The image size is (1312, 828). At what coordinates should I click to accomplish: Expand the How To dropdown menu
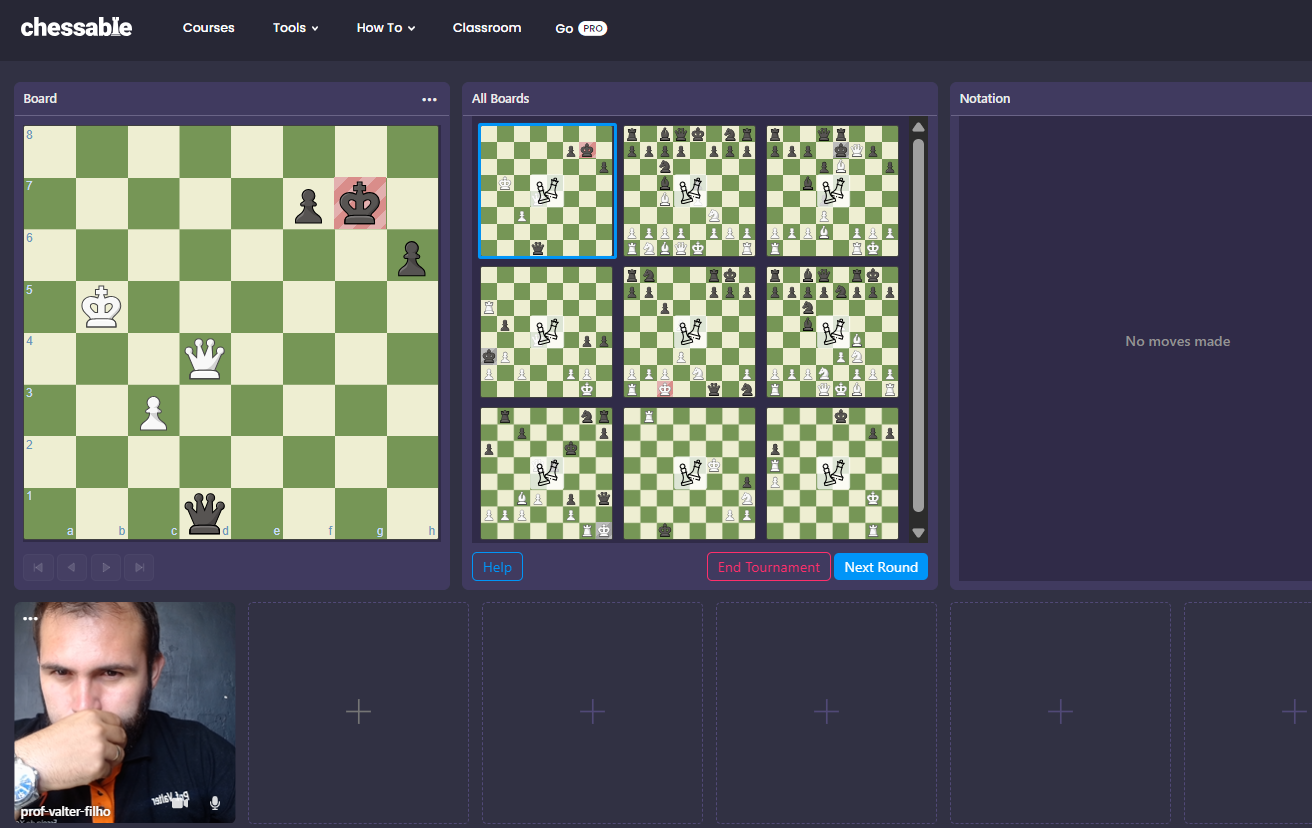[x=385, y=28]
